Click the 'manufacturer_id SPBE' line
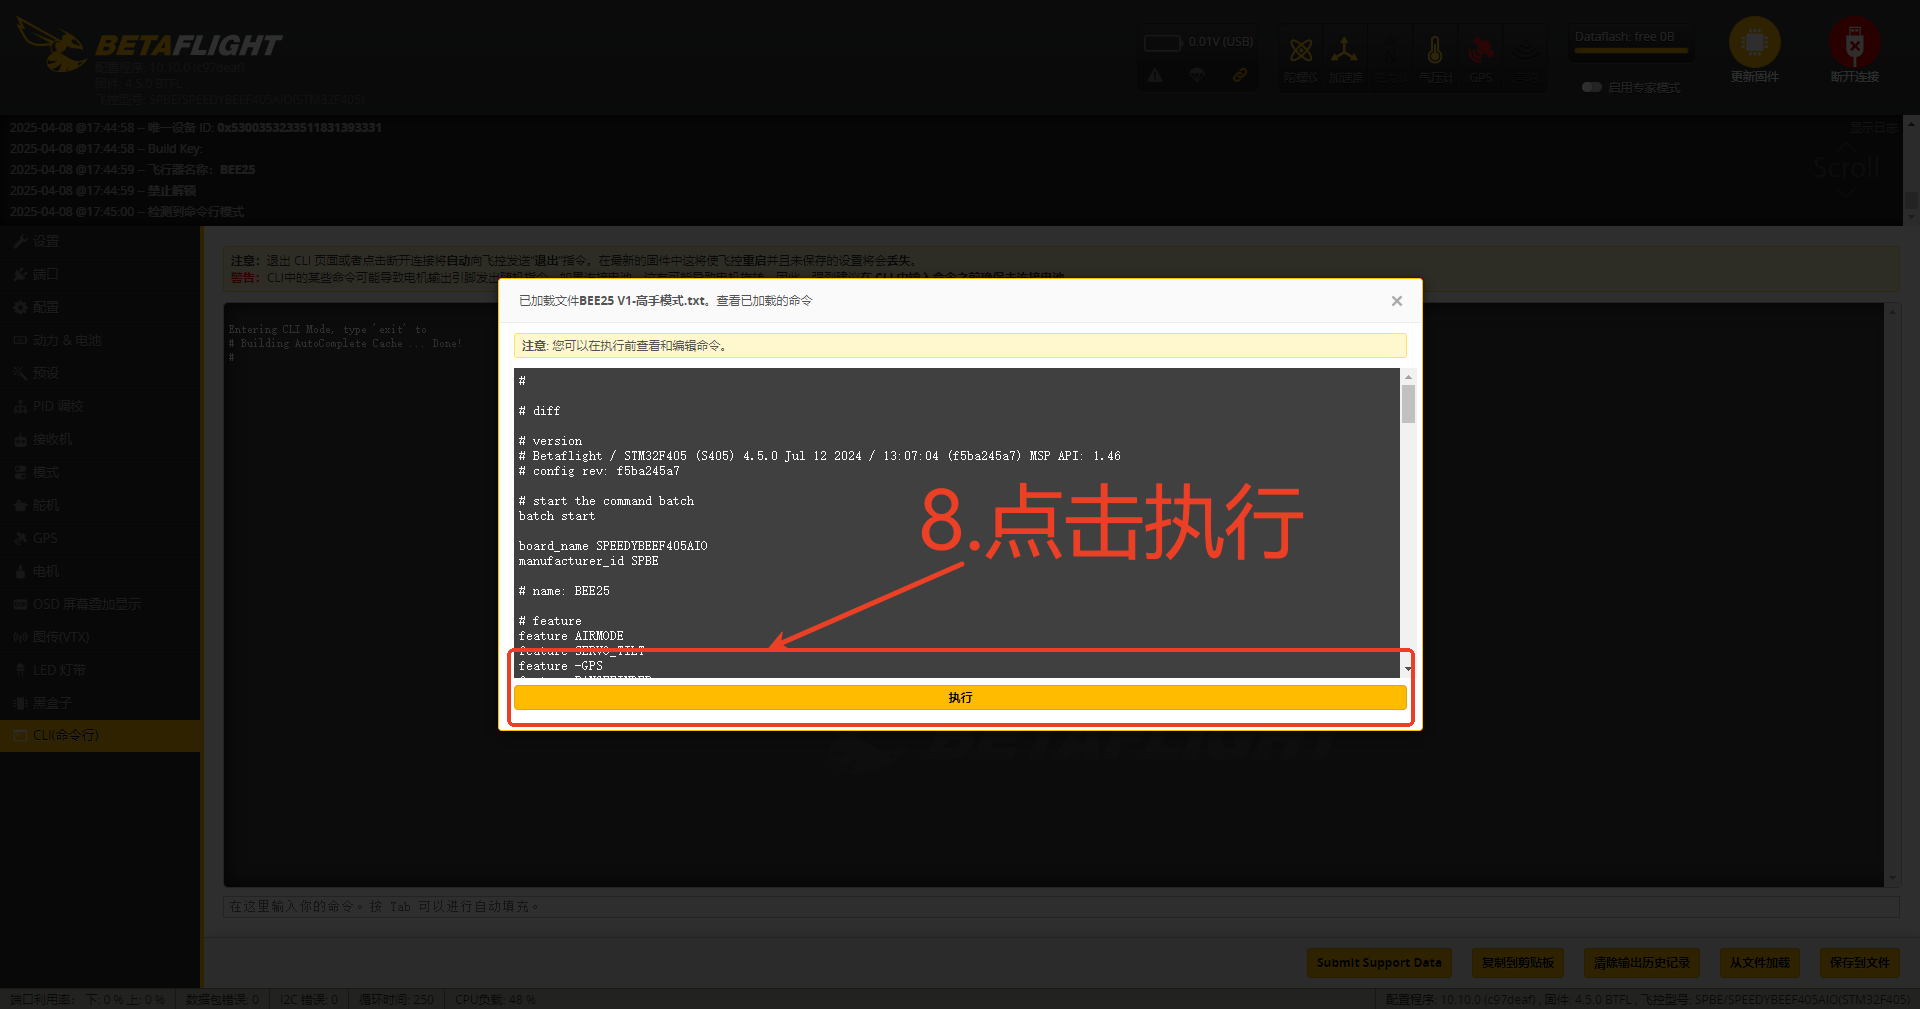 tap(588, 561)
